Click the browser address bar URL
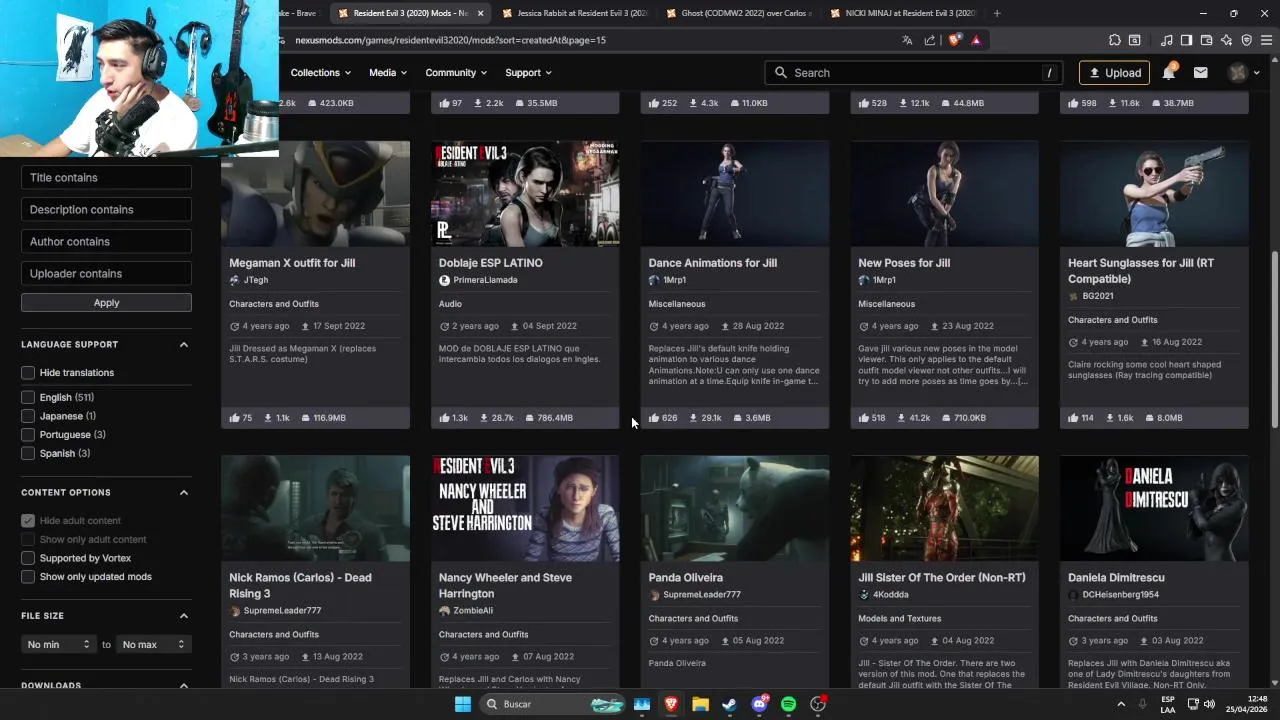 pyautogui.click(x=450, y=40)
